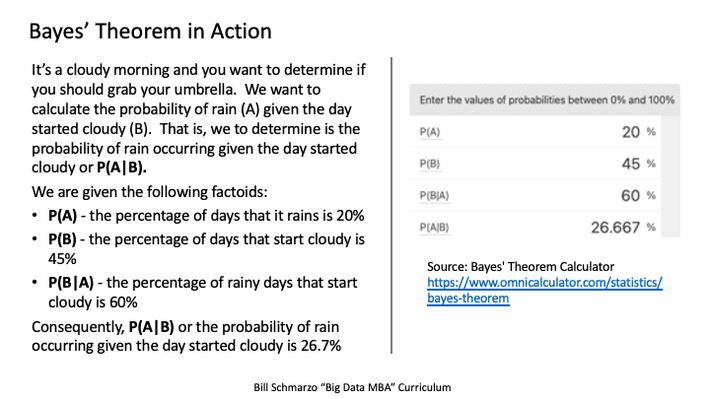This screenshot has height=399, width=710.
Task: Click the P(A|B) result field showing 26.667
Action: point(615,227)
